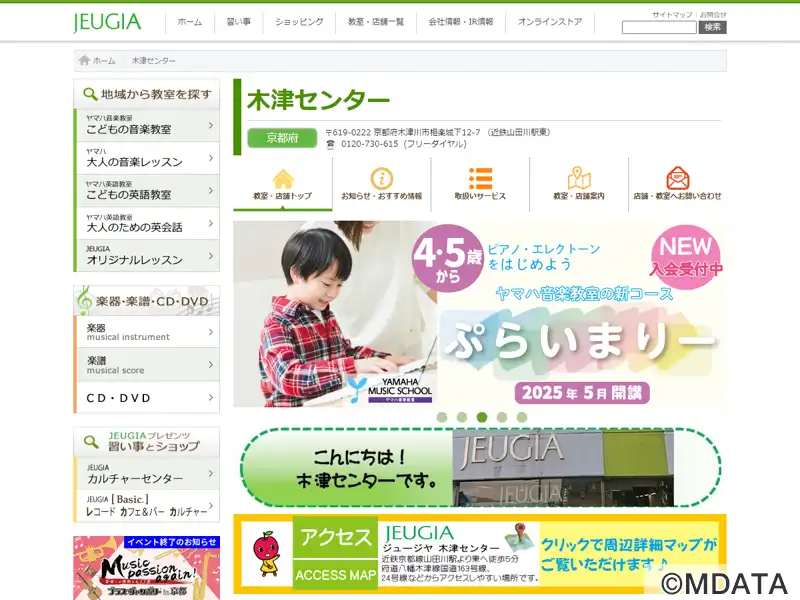
Task: Select the fifth carousel dot
Action: coord(521,417)
